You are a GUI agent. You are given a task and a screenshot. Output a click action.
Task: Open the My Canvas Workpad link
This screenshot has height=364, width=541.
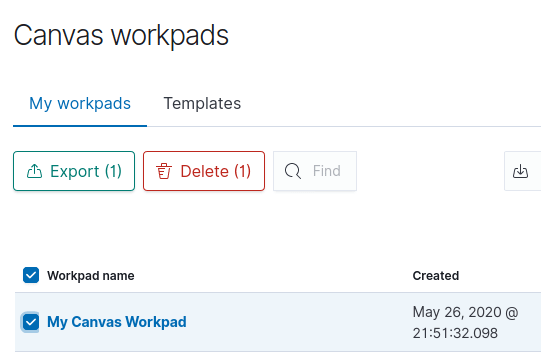(117, 322)
